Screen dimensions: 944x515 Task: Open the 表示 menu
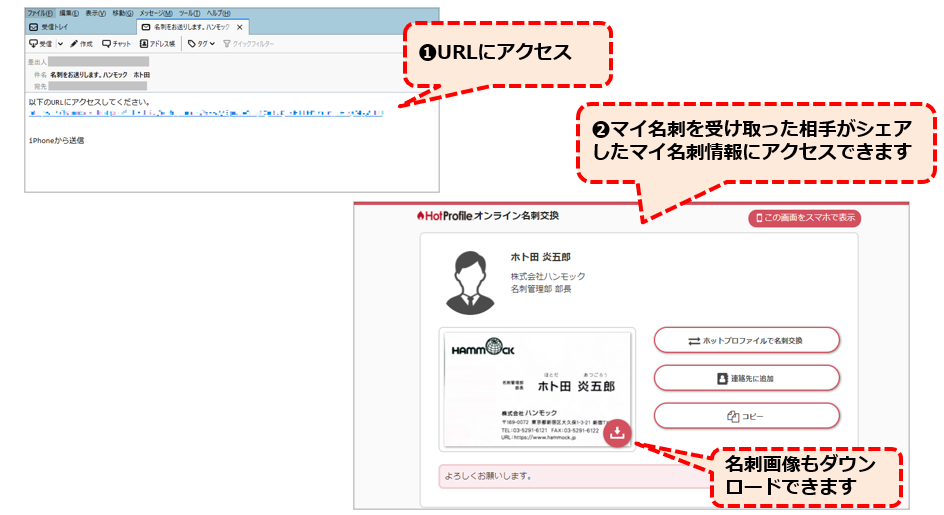click(x=95, y=13)
